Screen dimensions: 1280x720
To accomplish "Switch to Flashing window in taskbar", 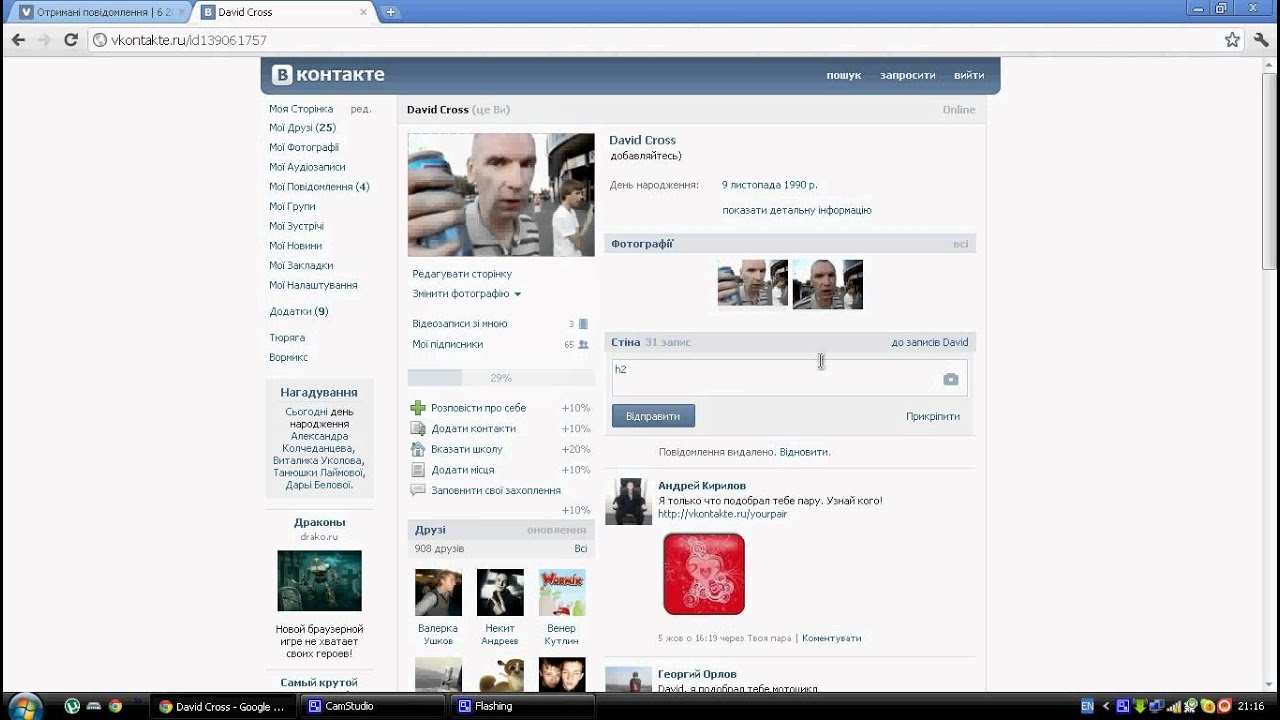I will 523,706.
